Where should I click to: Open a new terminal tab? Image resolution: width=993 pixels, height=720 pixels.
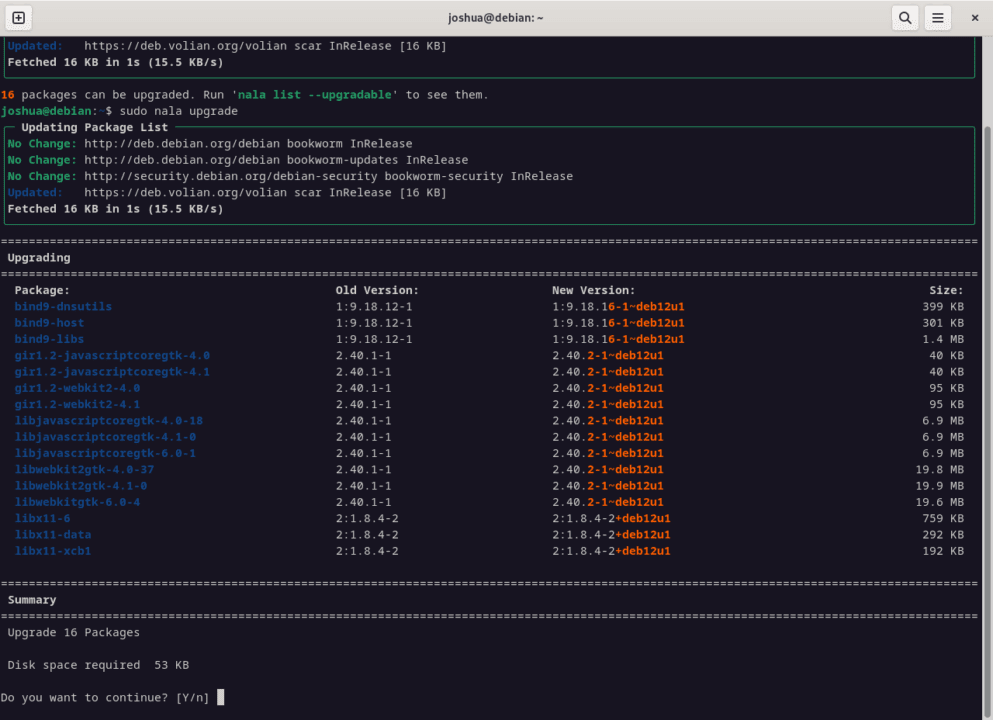click(x=18, y=17)
